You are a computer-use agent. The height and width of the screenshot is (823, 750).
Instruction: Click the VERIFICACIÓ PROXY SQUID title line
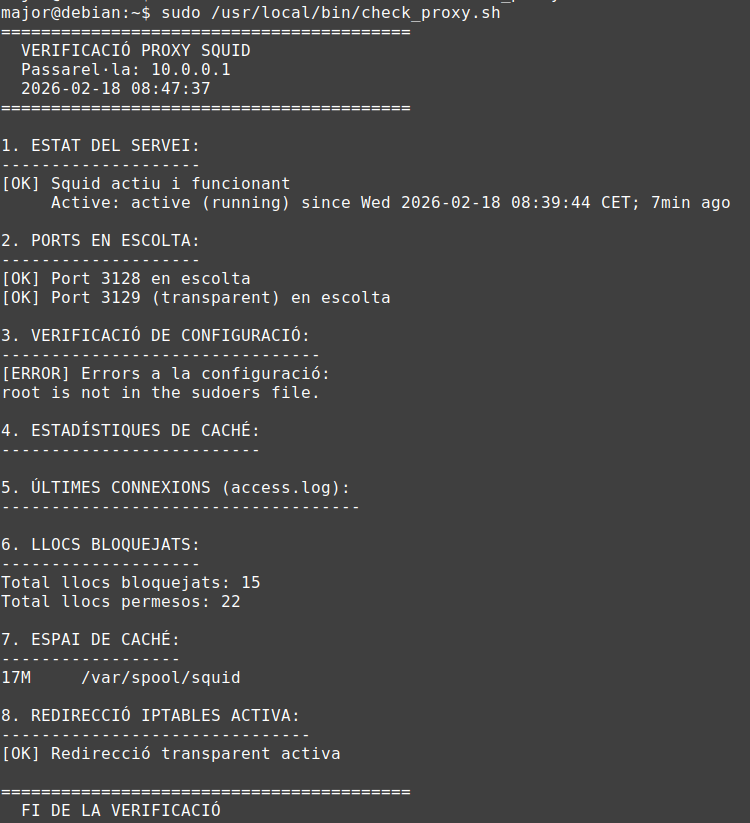coord(135,50)
